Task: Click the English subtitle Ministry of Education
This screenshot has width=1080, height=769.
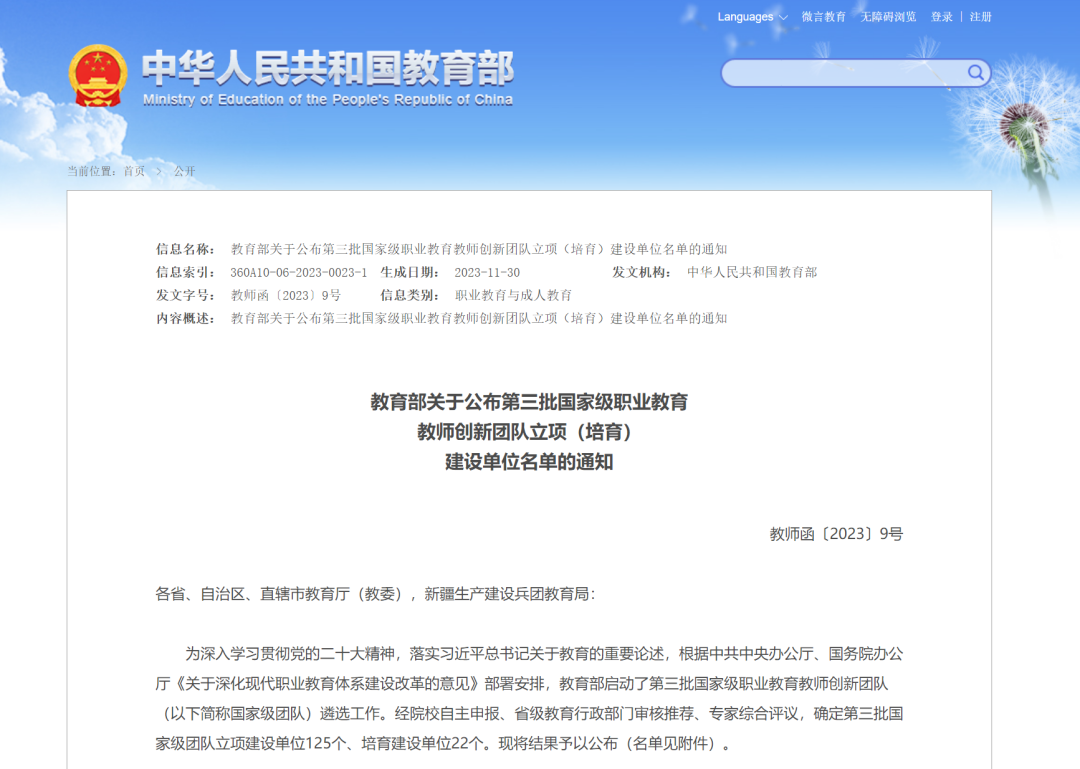Action: (328, 100)
